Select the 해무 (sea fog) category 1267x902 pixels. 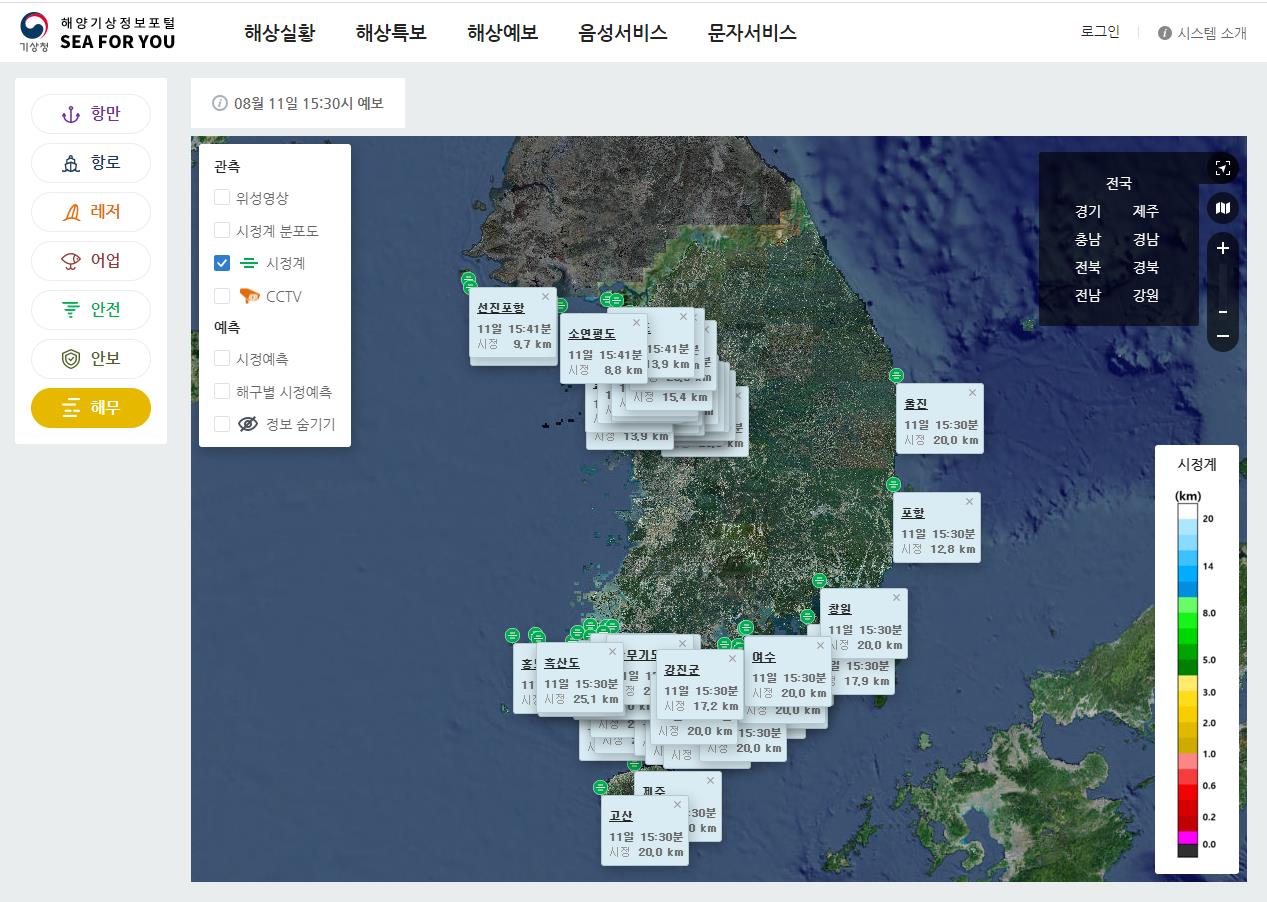pos(91,408)
